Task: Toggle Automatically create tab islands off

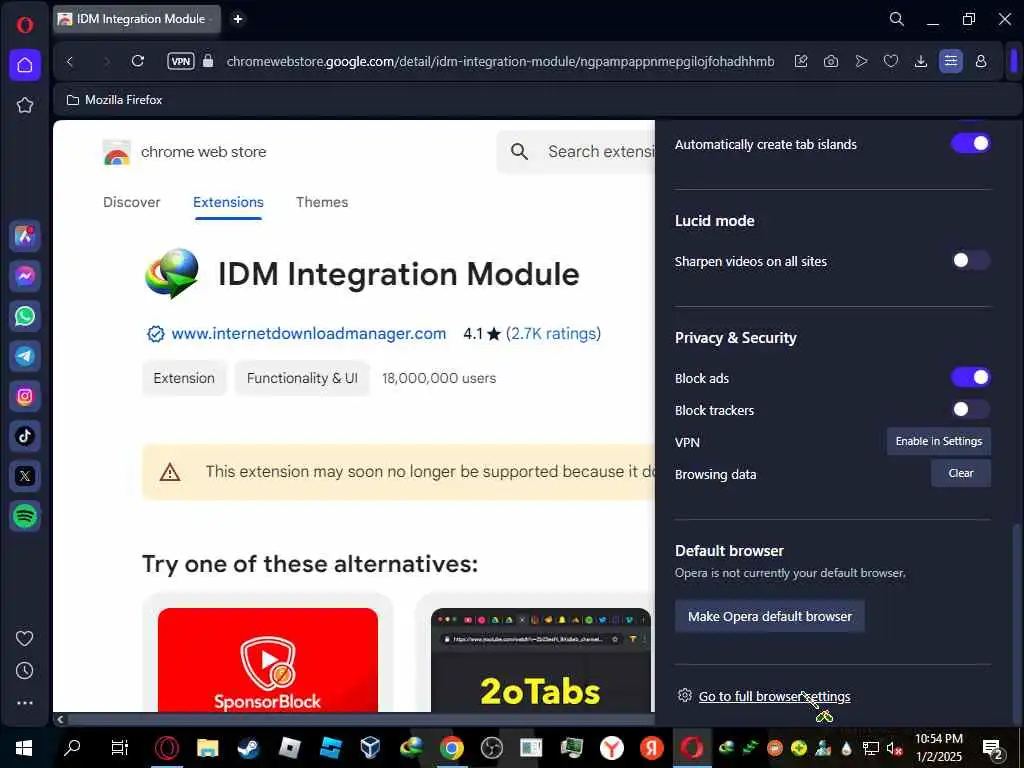Action: 970,144
